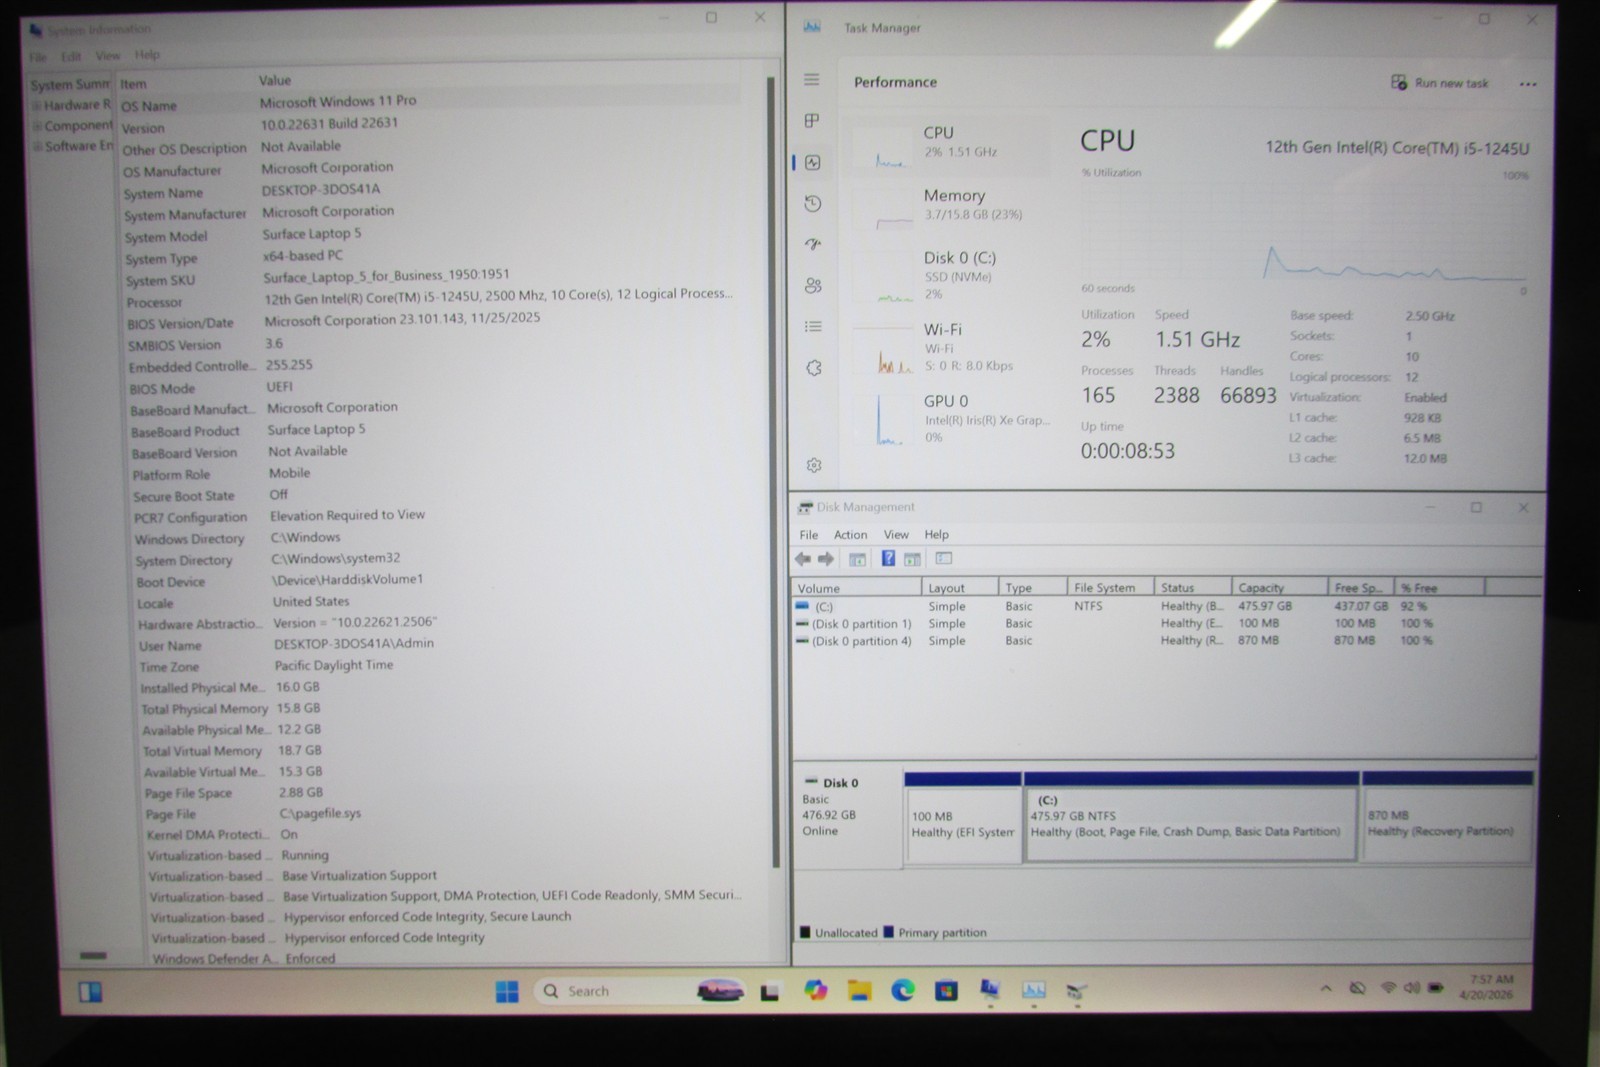Open the Windows Start menu
The width and height of the screenshot is (1600, 1067).
coord(507,991)
